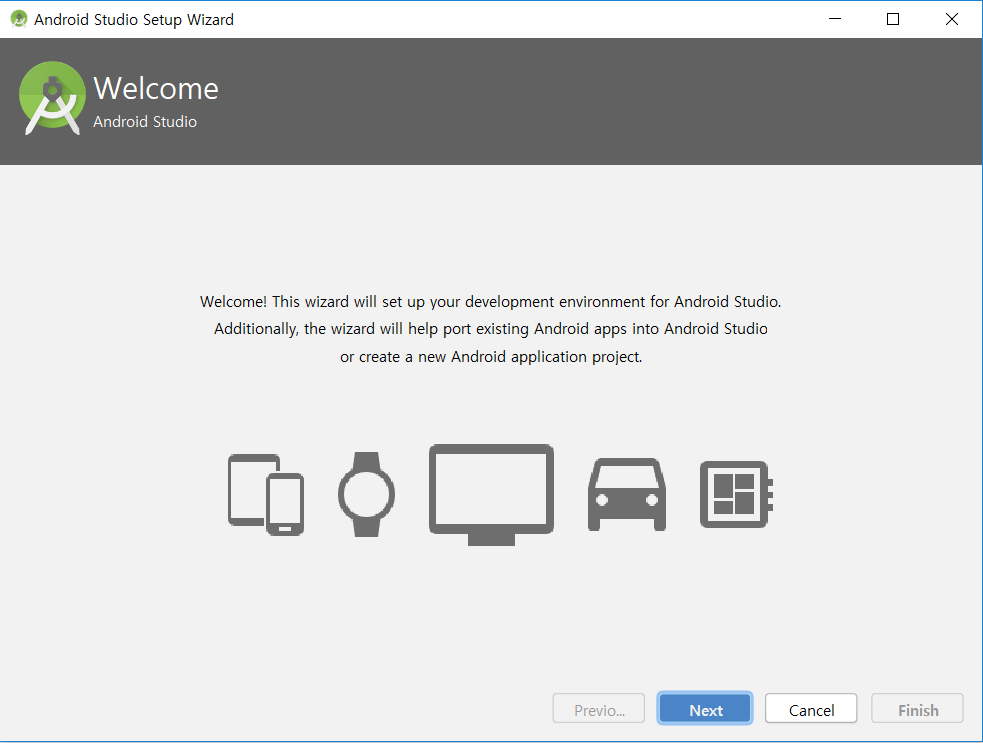Click the 'Welcome! This wizard will set up' line
The width and height of the screenshot is (983, 743).
pos(490,302)
